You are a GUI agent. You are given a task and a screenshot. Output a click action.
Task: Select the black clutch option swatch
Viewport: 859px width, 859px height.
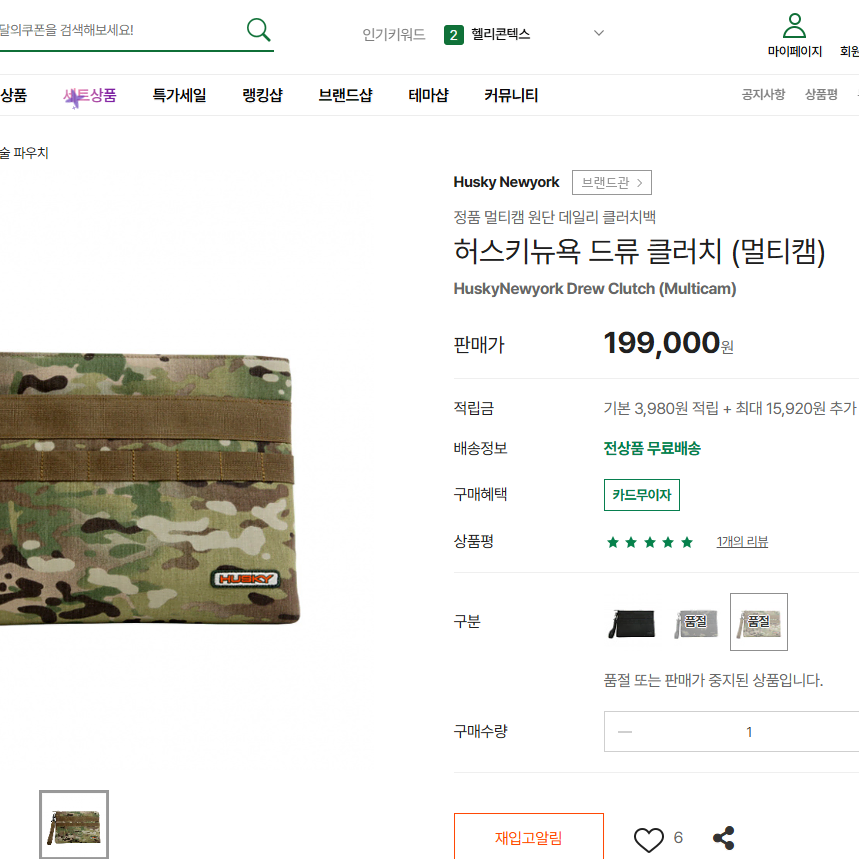pyautogui.click(x=632, y=622)
